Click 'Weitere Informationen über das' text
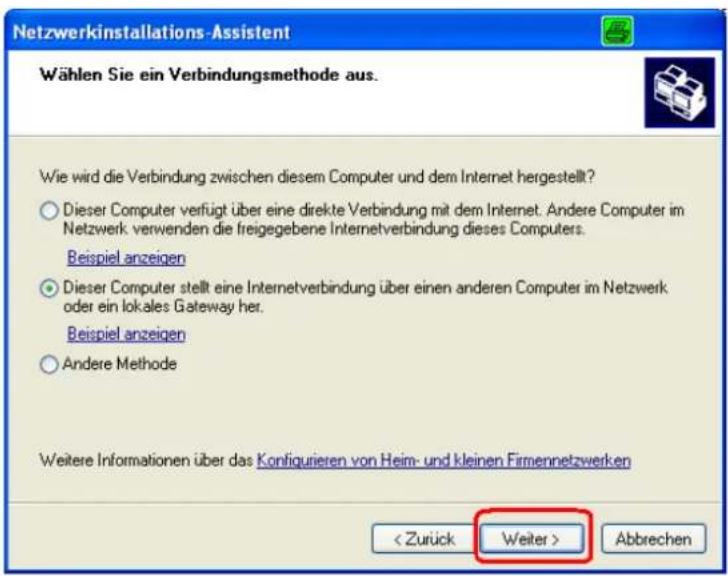 pos(146,460)
